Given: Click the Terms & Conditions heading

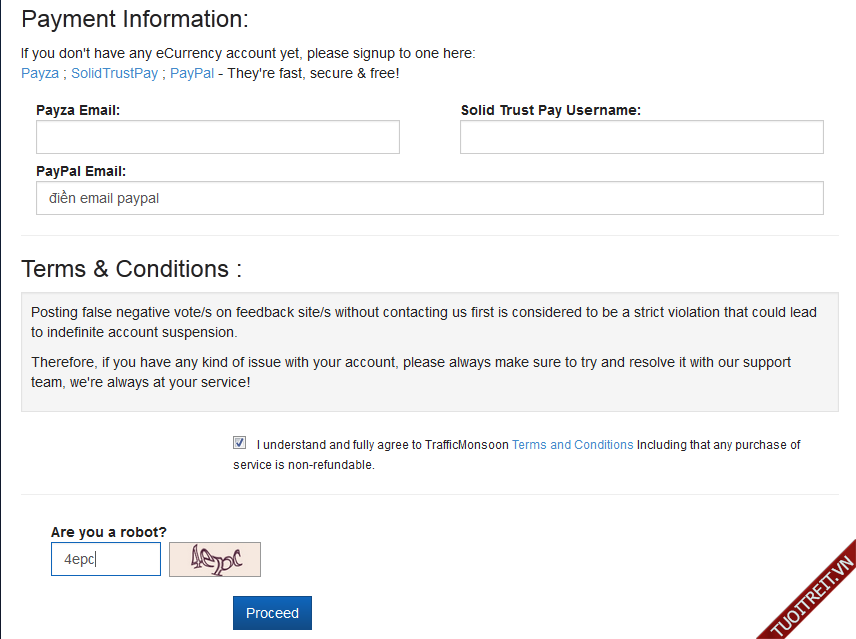Looking at the screenshot, I should click(x=131, y=269).
